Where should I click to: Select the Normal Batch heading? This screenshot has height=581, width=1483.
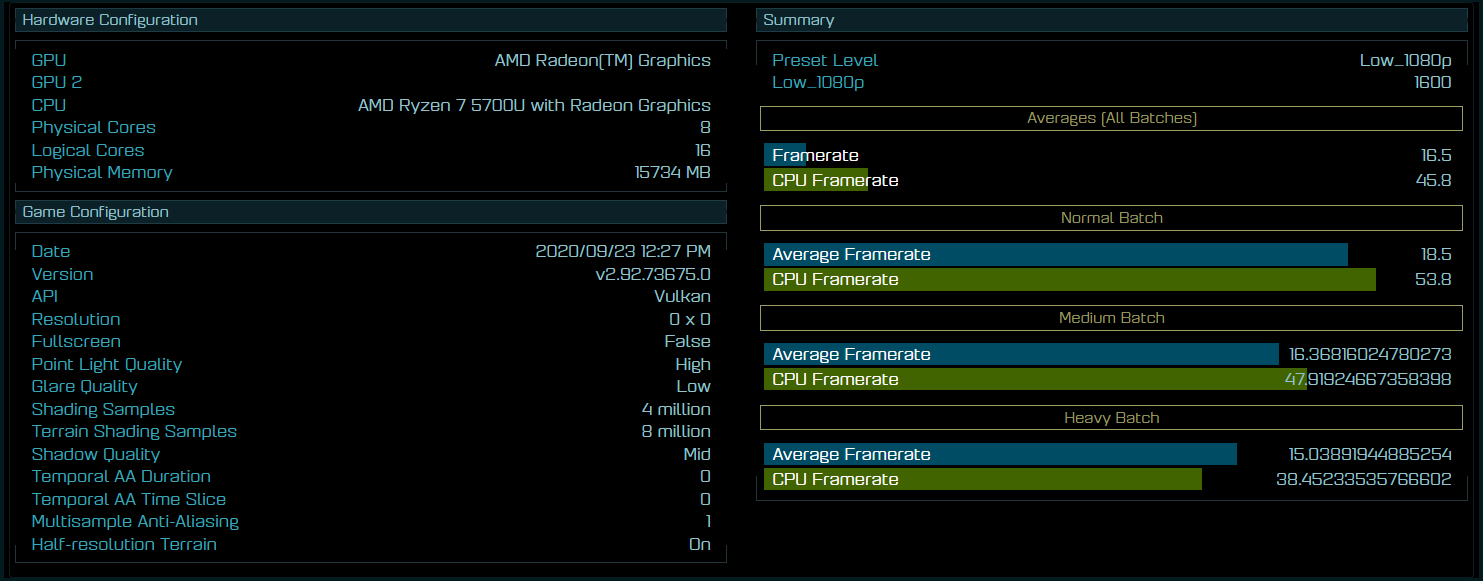tap(1111, 218)
